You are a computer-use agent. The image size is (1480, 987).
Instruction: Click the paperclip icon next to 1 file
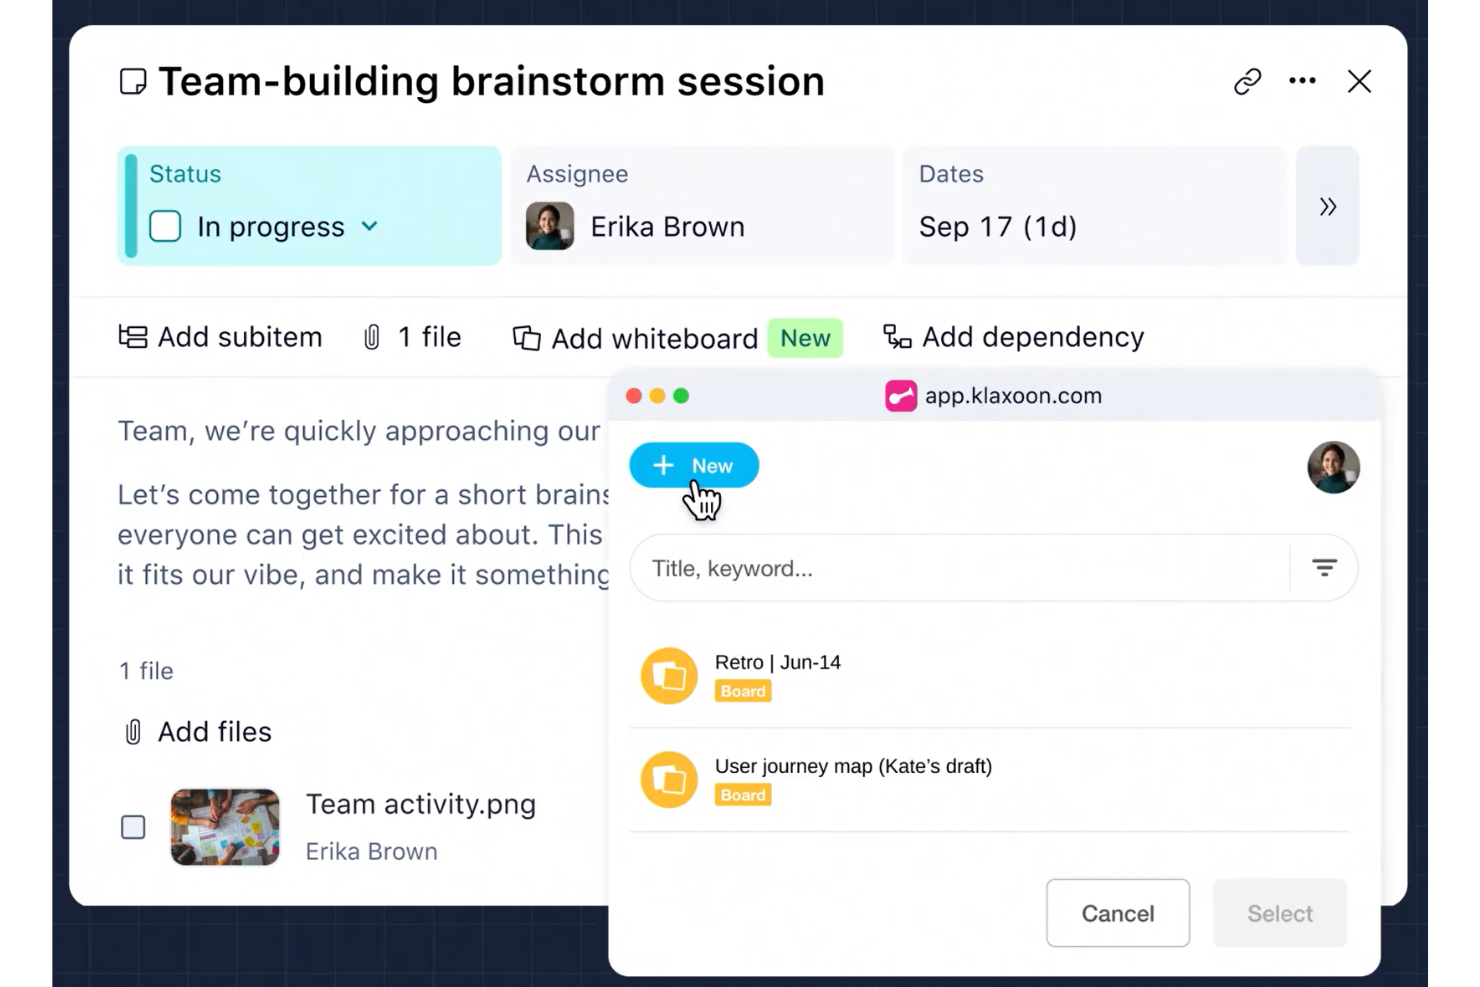pos(372,337)
